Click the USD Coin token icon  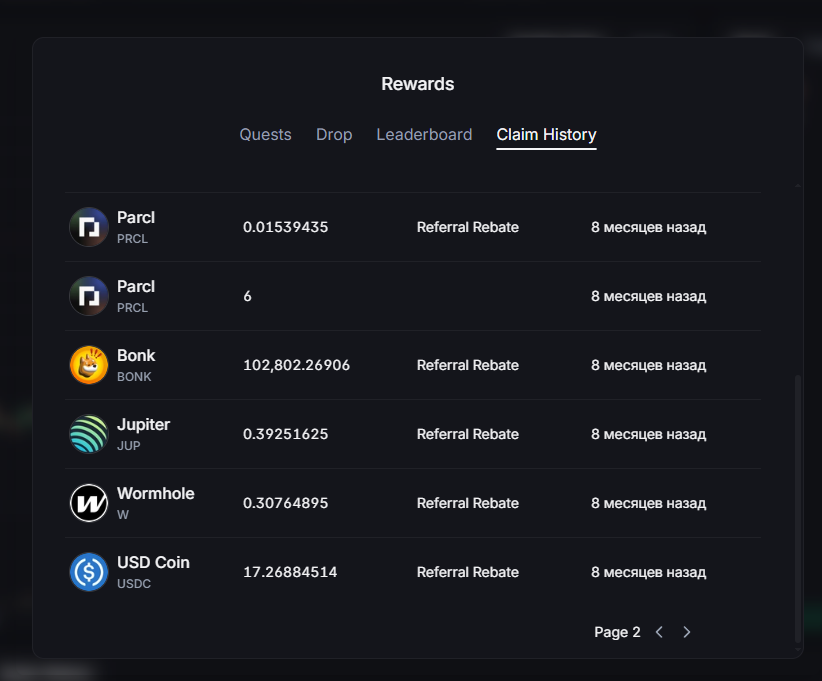pos(89,572)
